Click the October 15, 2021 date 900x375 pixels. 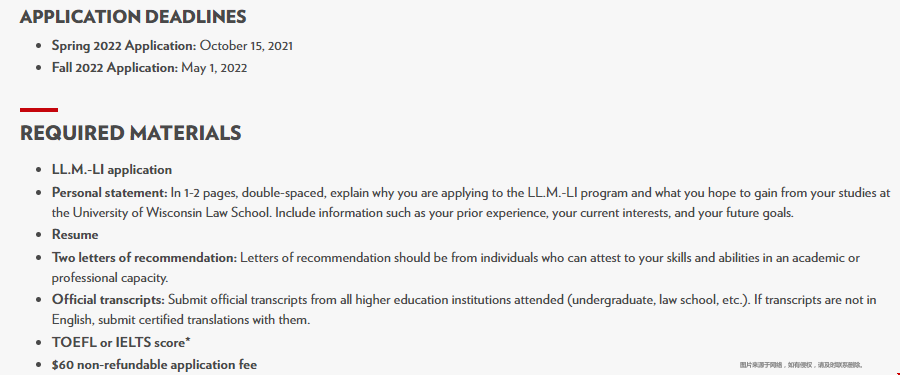click(246, 45)
